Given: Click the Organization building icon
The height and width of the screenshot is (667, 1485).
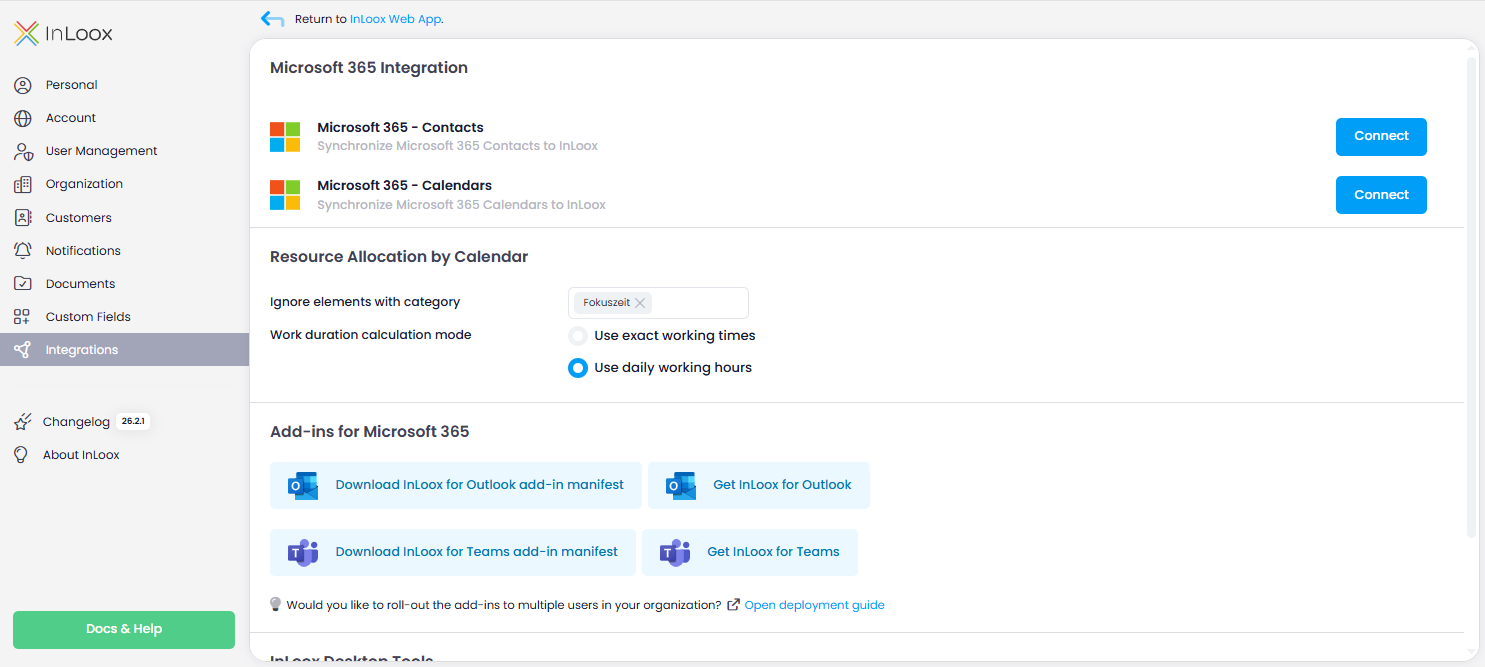Looking at the screenshot, I should 23,184.
